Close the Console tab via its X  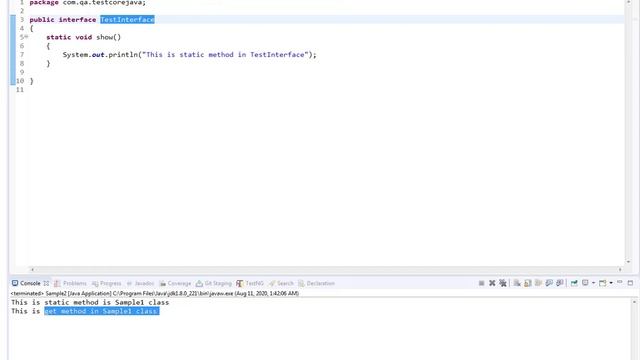[x=46, y=283]
